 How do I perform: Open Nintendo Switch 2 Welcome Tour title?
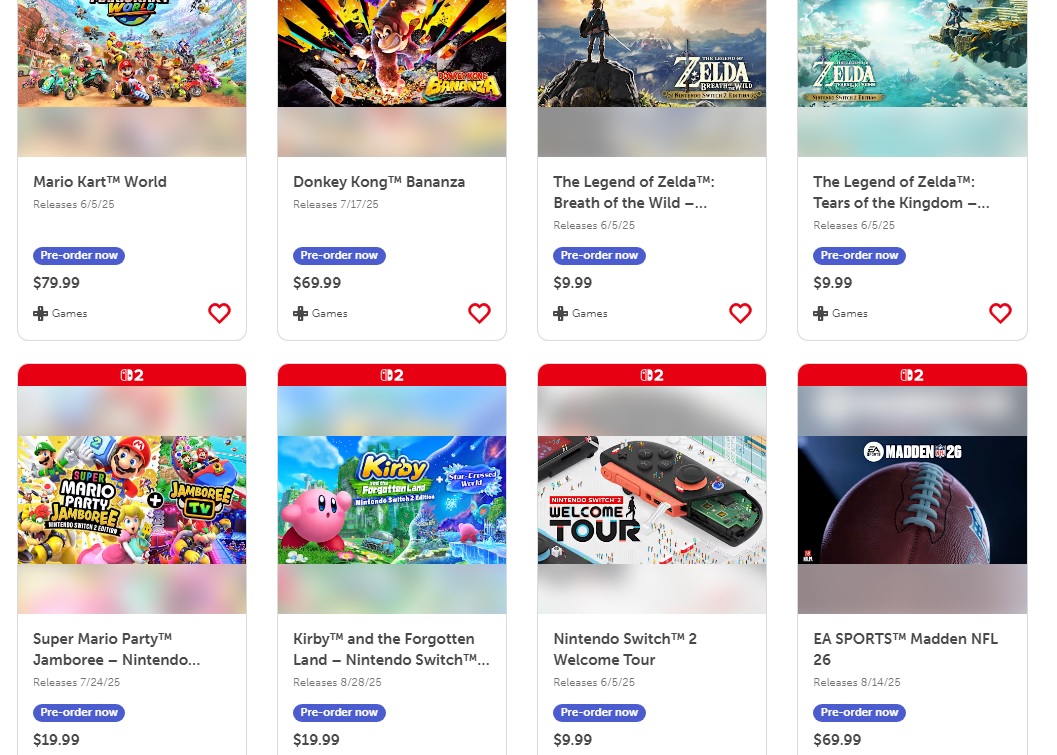pyautogui.click(x=625, y=649)
